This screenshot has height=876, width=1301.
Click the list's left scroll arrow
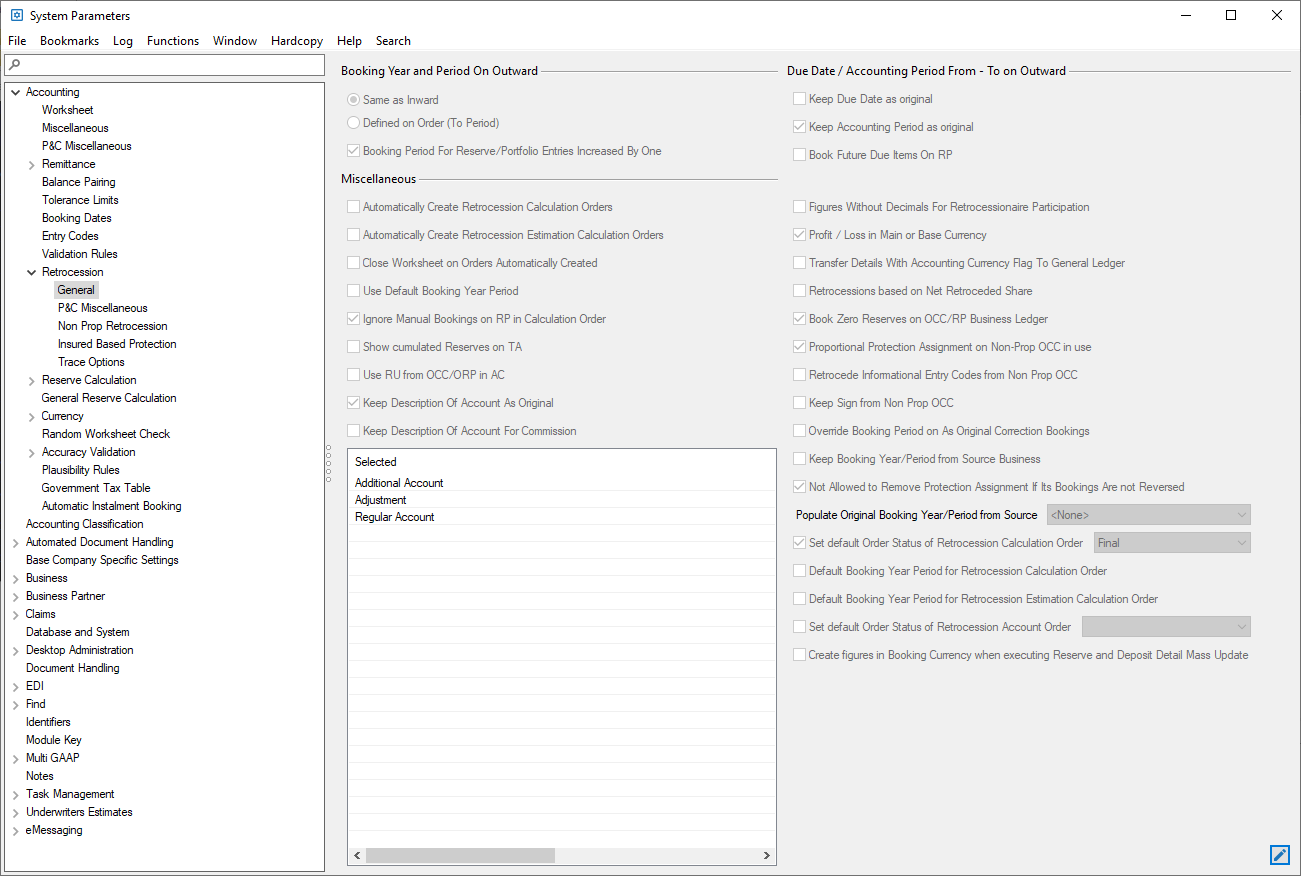pos(357,856)
